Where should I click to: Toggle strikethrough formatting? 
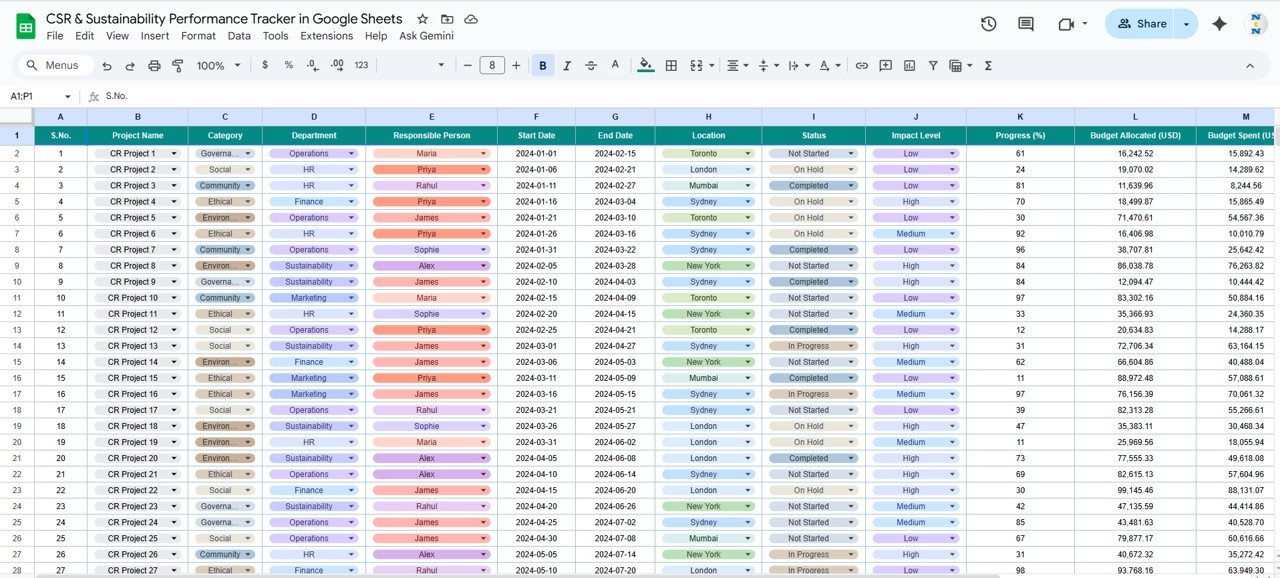coord(591,64)
